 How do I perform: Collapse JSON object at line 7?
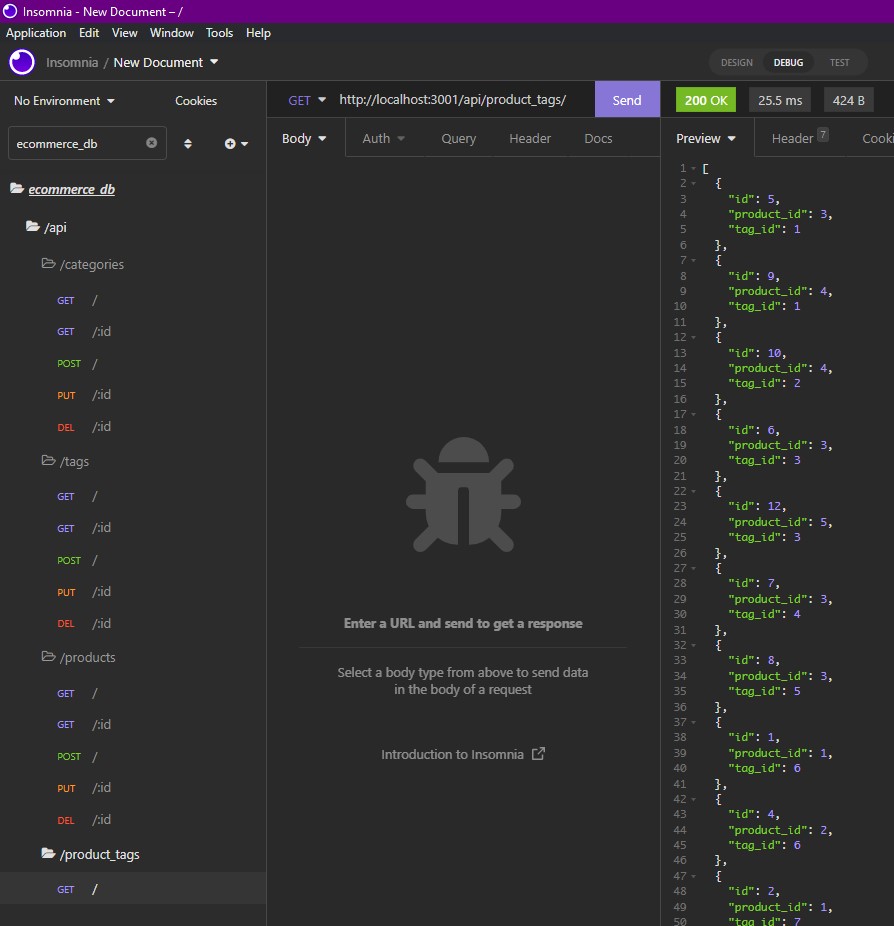[694, 260]
